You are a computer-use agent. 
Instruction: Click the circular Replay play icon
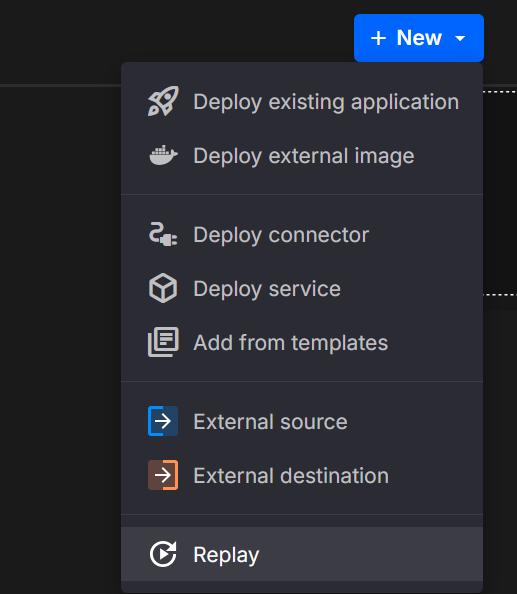click(163, 554)
